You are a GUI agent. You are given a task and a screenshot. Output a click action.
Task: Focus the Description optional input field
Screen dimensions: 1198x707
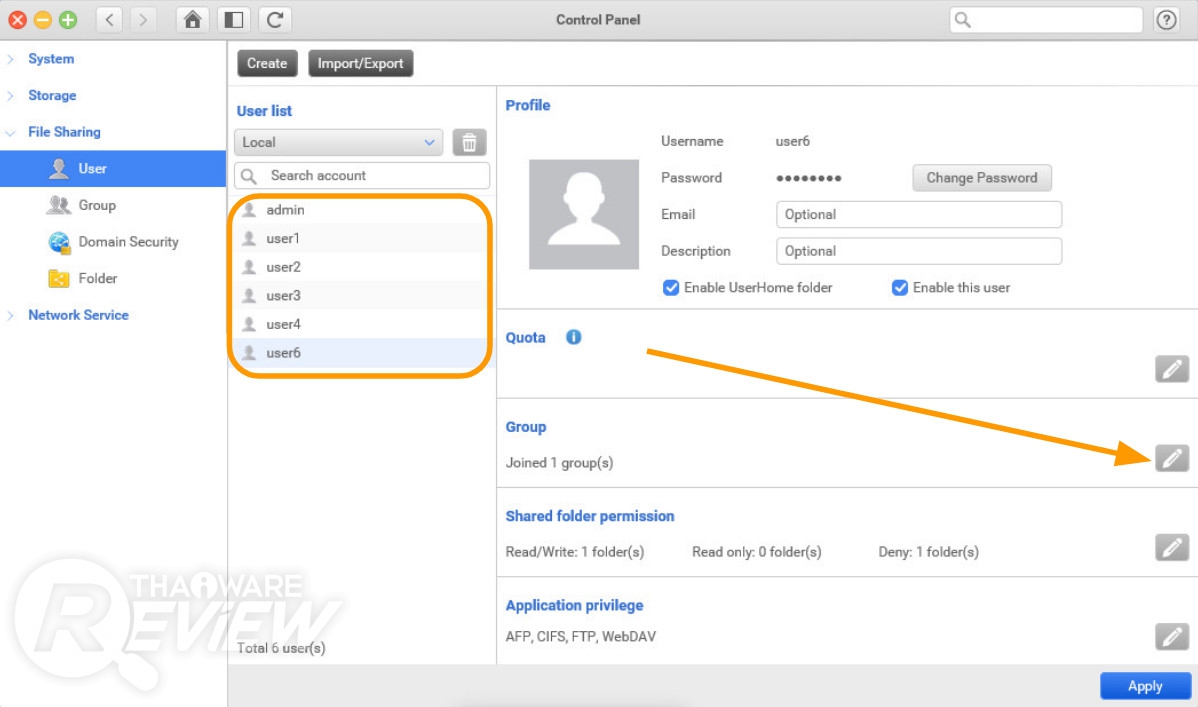tap(919, 251)
